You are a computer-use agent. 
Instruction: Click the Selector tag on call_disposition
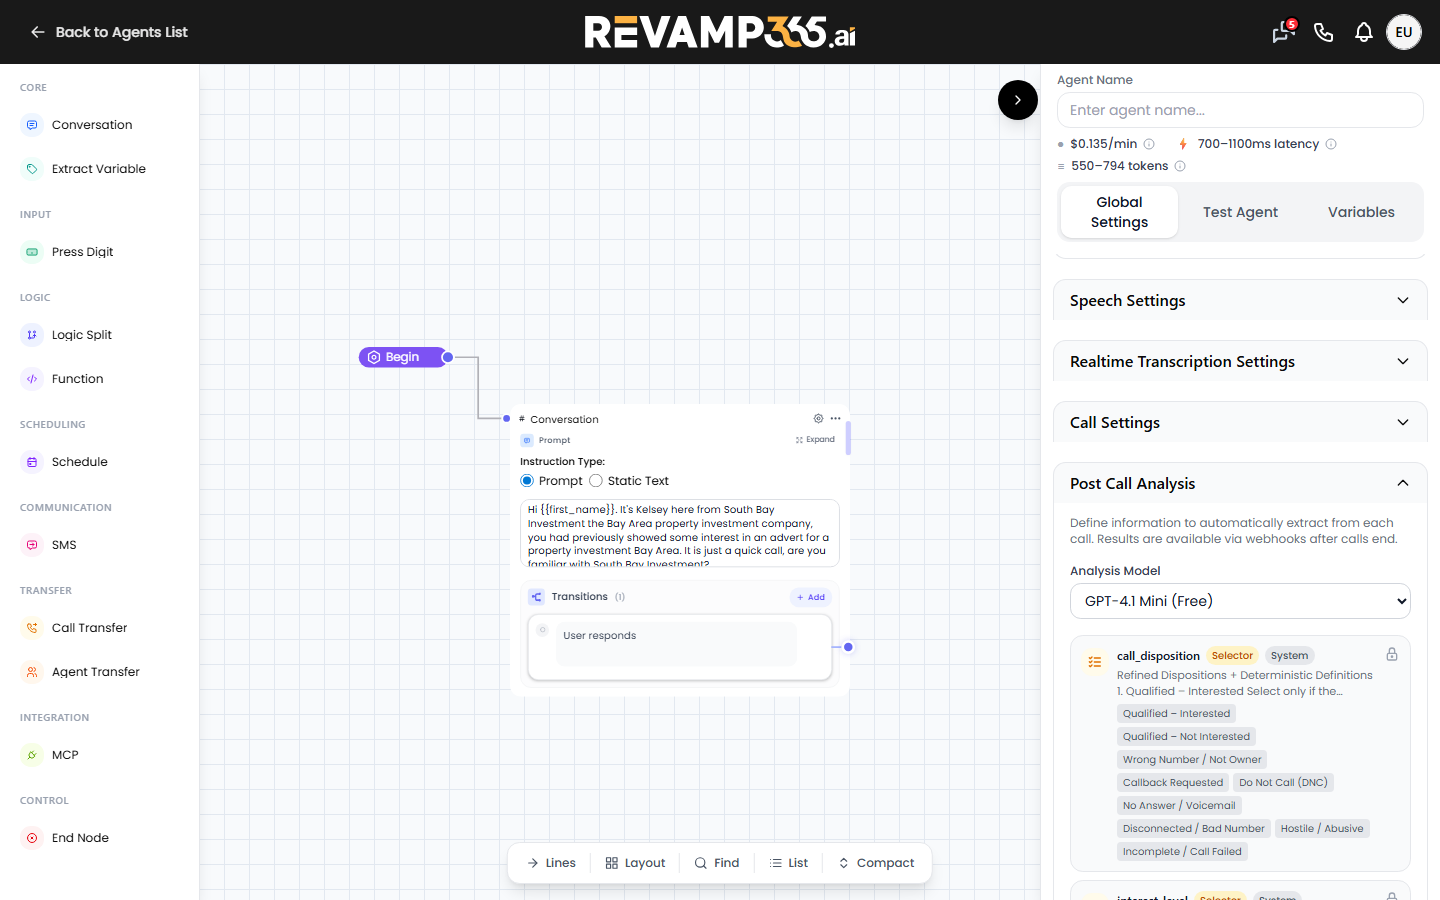click(1232, 656)
